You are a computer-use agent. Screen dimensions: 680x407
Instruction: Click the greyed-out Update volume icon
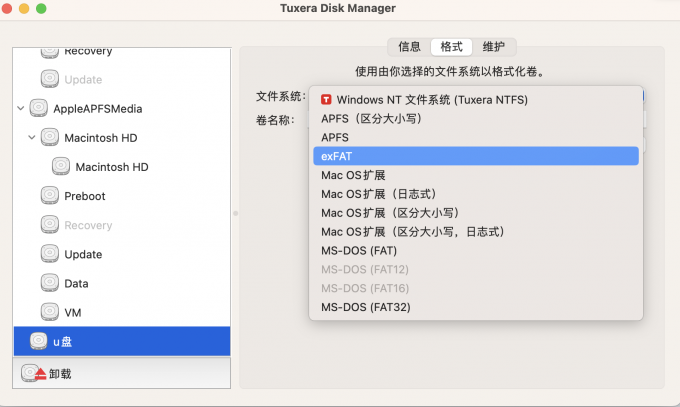click(50, 79)
